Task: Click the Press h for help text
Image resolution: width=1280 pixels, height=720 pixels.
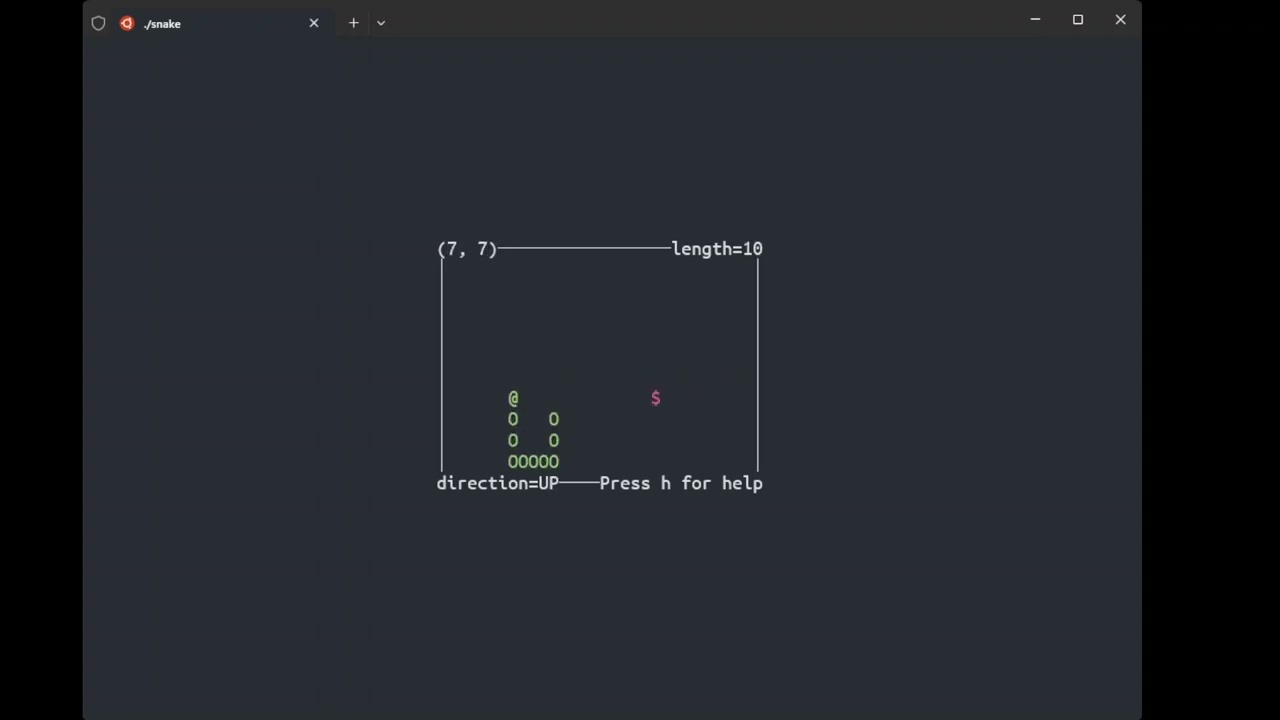Action: pos(681,483)
